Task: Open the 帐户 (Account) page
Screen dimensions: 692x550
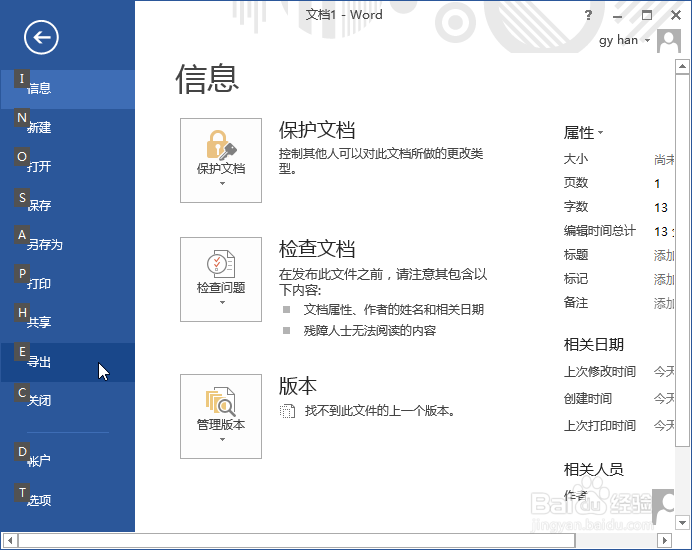Action: [68, 461]
